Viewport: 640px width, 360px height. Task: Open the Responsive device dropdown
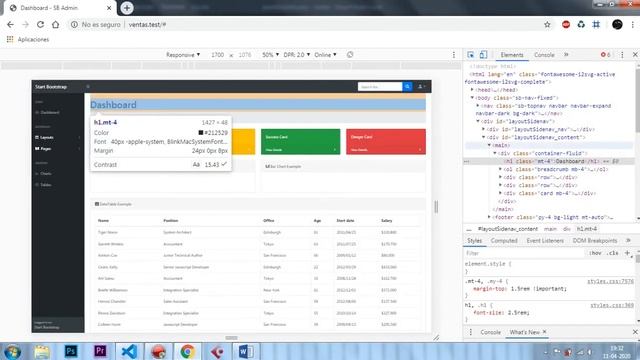[x=183, y=55]
